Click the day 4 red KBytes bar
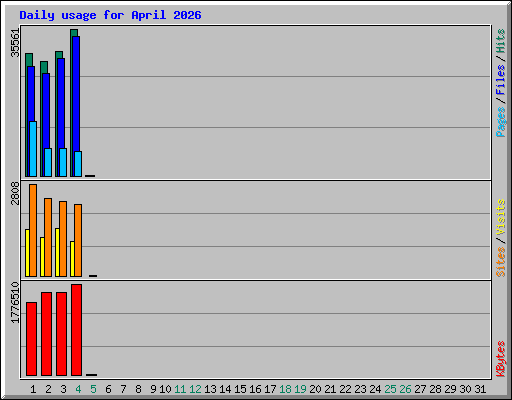Viewport: 512px width, 400px height. pyautogui.click(x=76, y=330)
